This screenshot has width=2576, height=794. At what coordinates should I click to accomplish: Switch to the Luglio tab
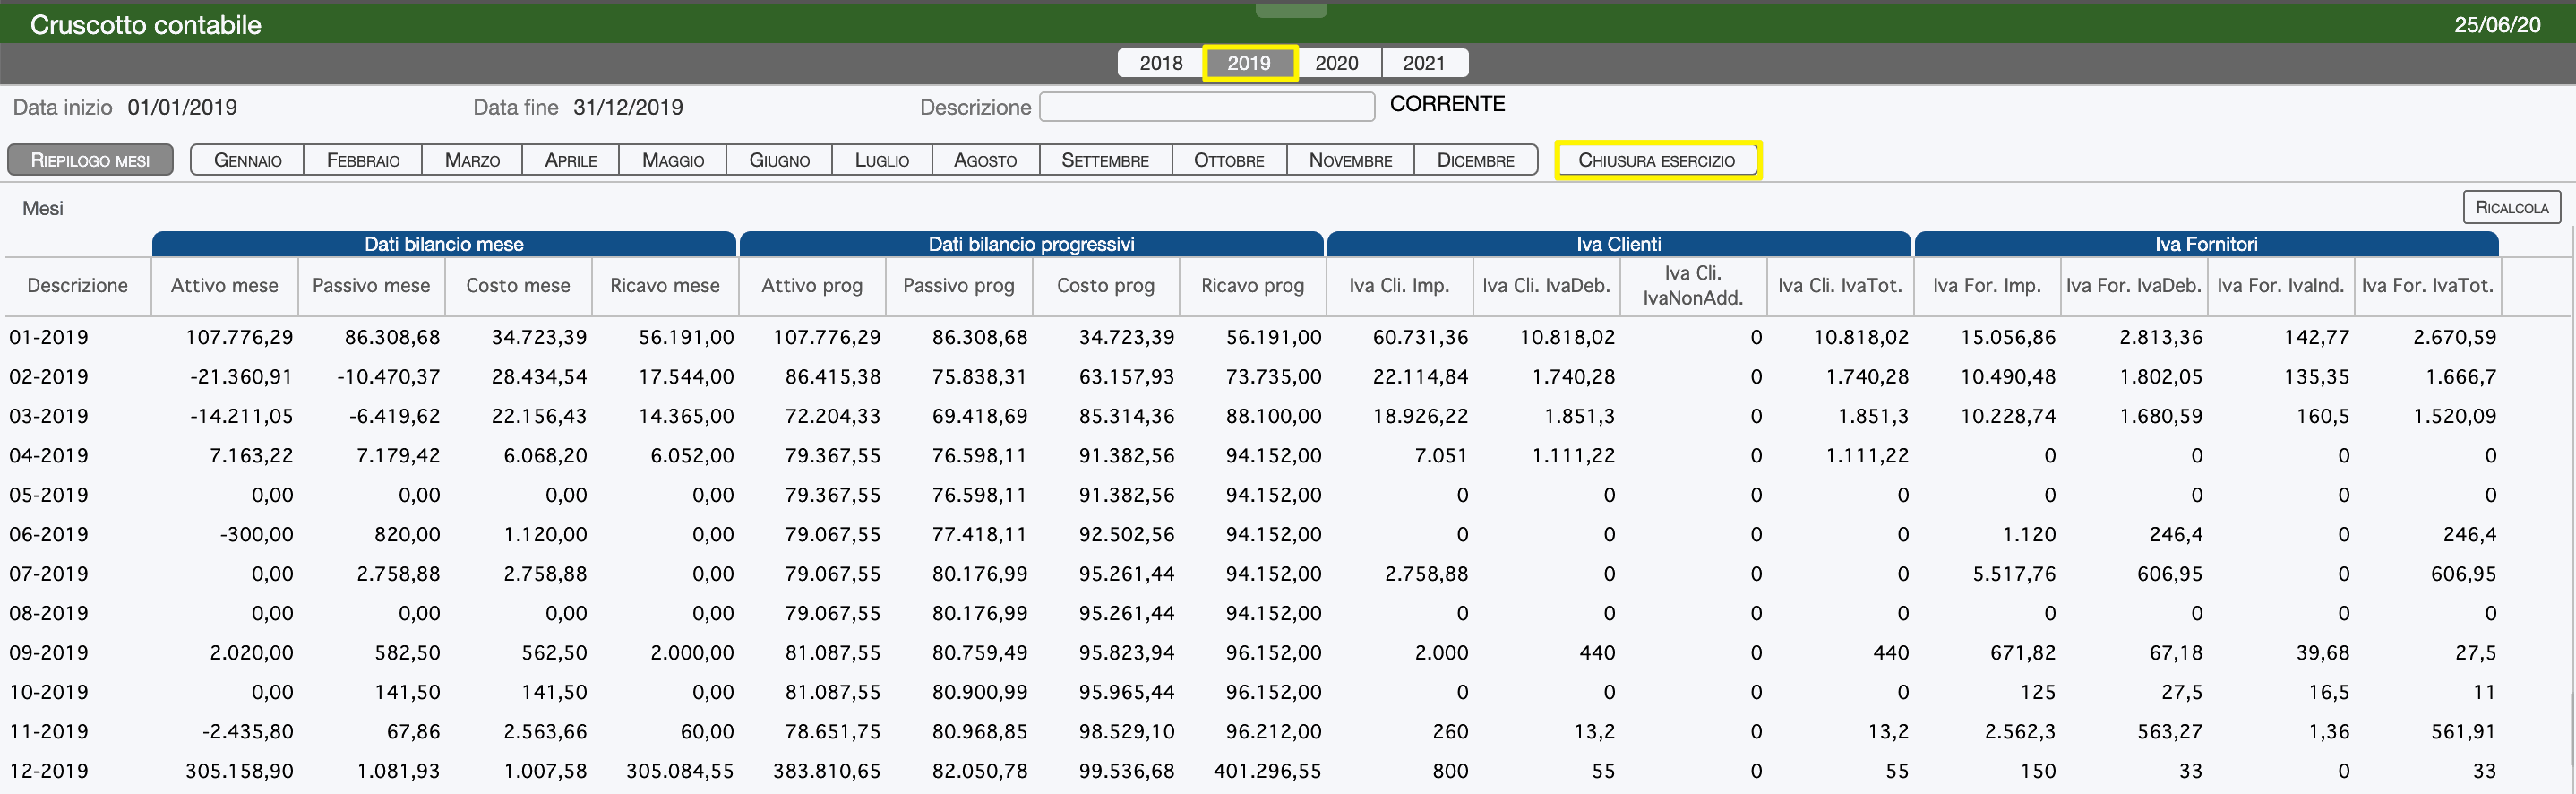click(x=881, y=160)
